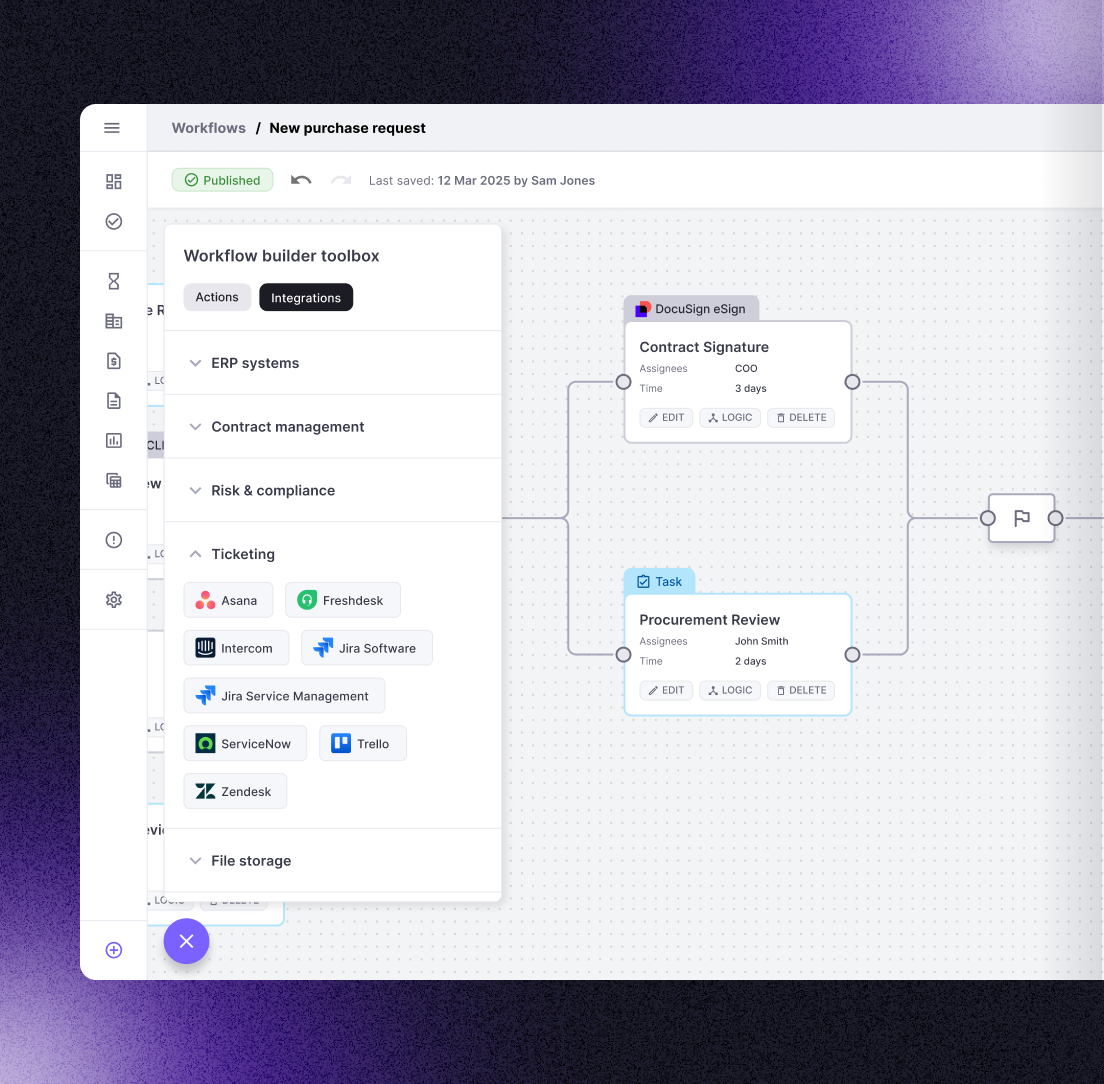
Task: Click the John Smith assignee value
Action: pos(761,641)
